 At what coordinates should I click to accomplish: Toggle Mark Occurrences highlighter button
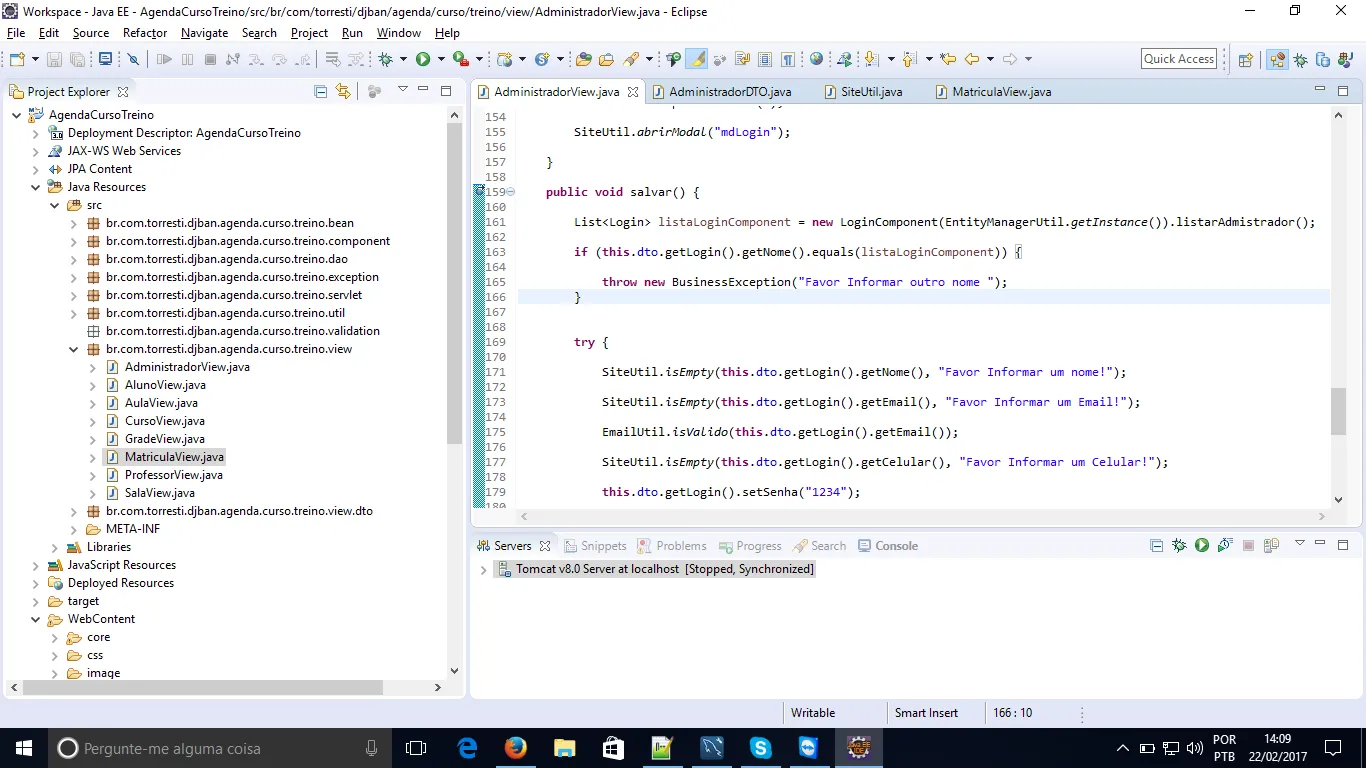click(x=697, y=59)
